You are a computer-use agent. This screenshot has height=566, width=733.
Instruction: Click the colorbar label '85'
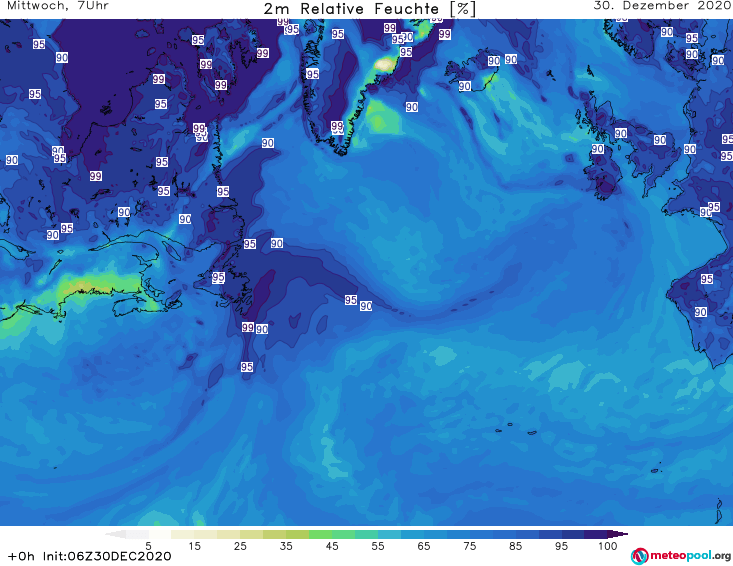[x=516, y=546]
